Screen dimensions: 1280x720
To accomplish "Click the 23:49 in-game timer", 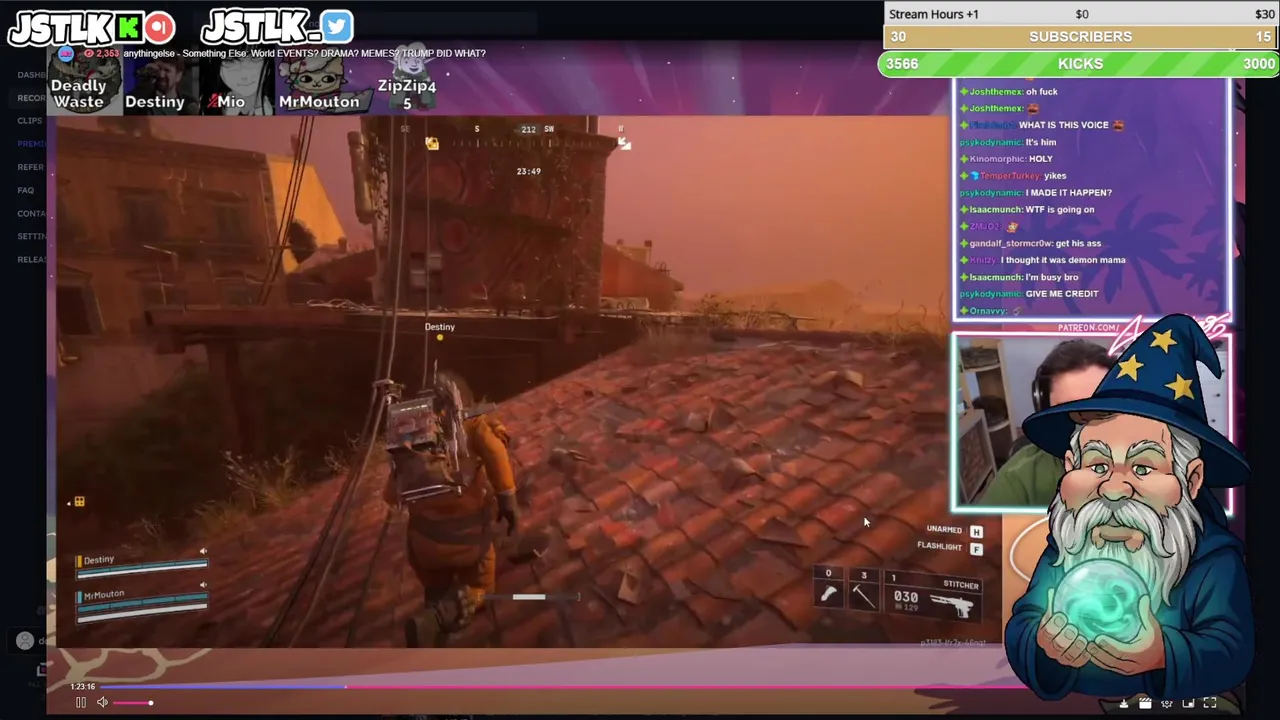I will [x=528, y=171].
